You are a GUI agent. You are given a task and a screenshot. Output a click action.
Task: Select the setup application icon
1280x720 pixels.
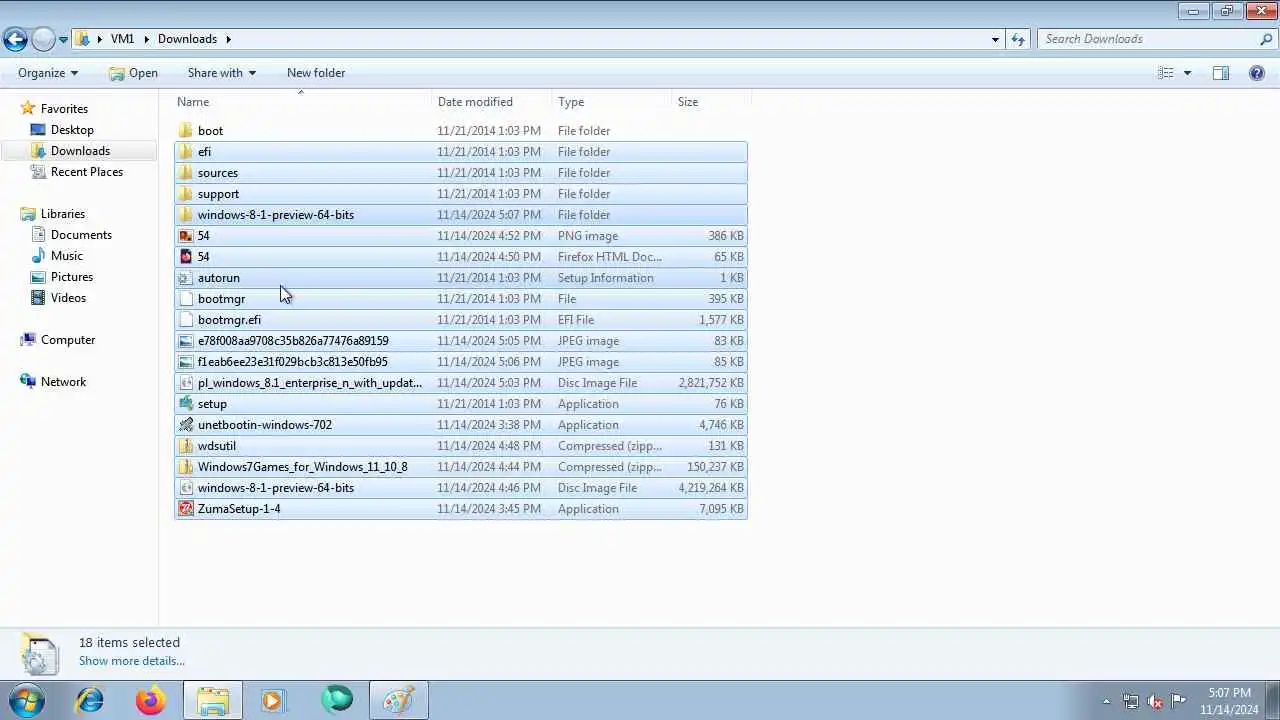coord(186,404)
